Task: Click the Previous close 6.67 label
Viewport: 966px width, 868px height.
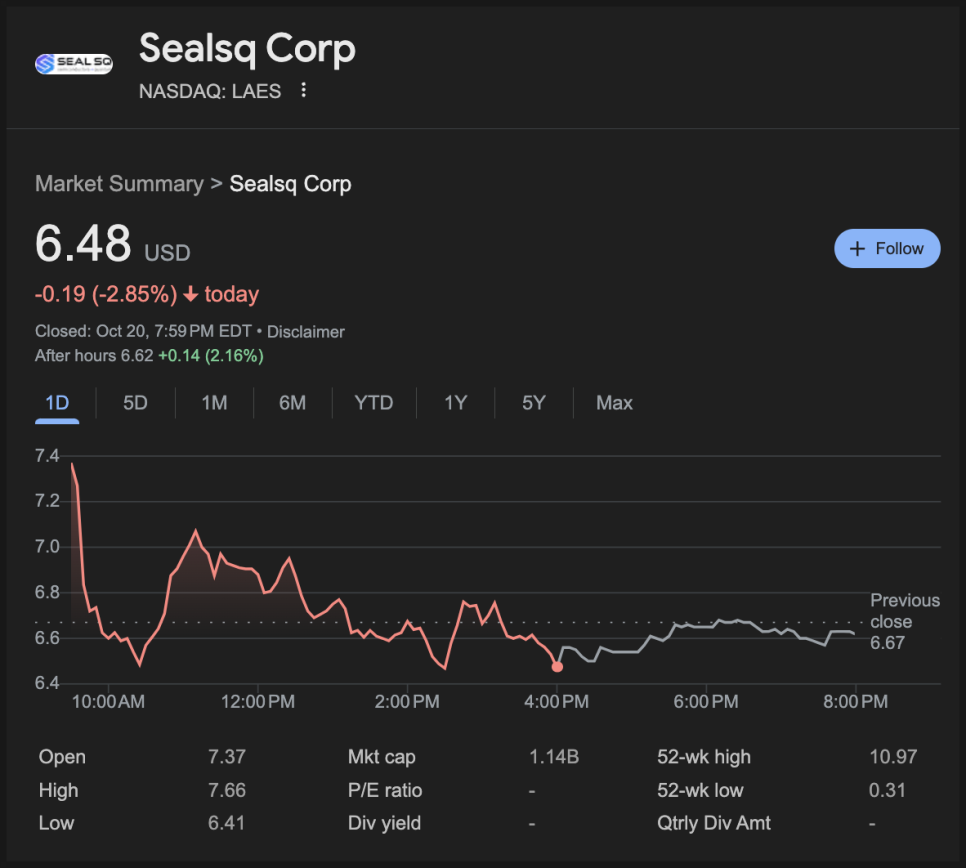Action: (904, 621)
